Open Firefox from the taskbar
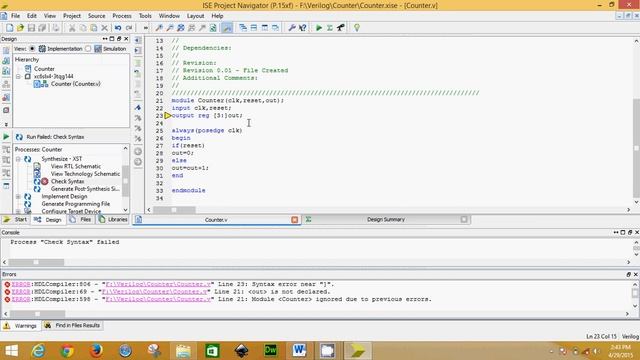Image resolution: width=640 pixels, height=360 pixels. click(x=96, y=351)
